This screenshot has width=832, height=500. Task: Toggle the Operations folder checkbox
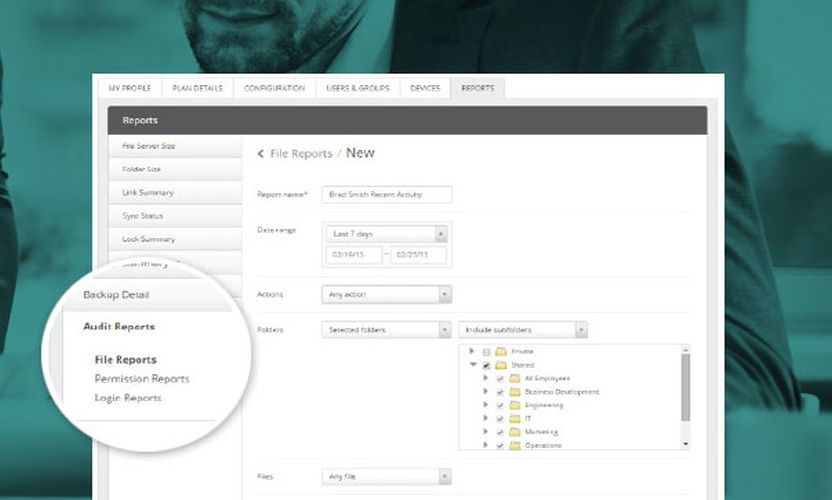(500, 445)
